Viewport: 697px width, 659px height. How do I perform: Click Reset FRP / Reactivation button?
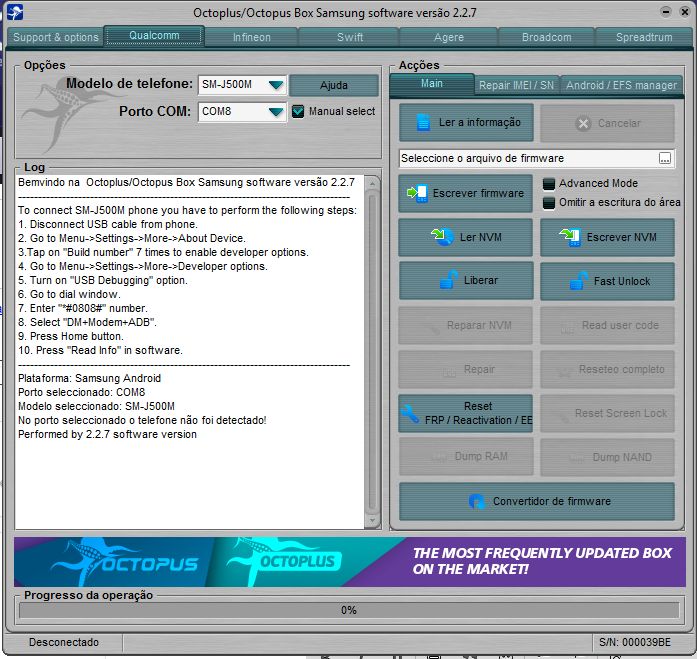tap(465, 413)
